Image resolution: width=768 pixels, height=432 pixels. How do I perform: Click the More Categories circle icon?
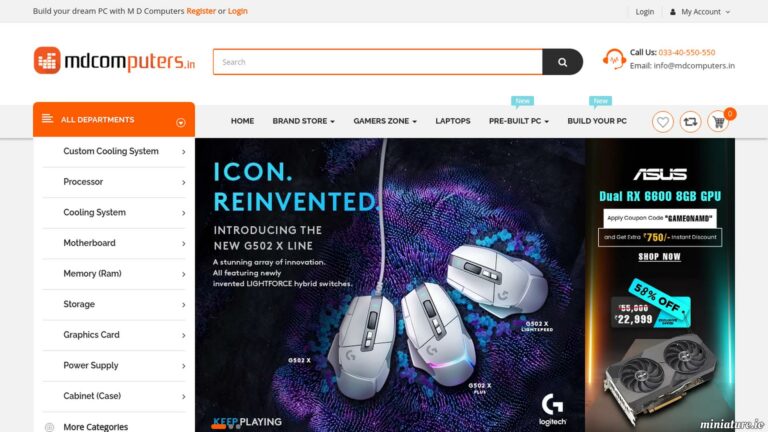click(49, 427)
